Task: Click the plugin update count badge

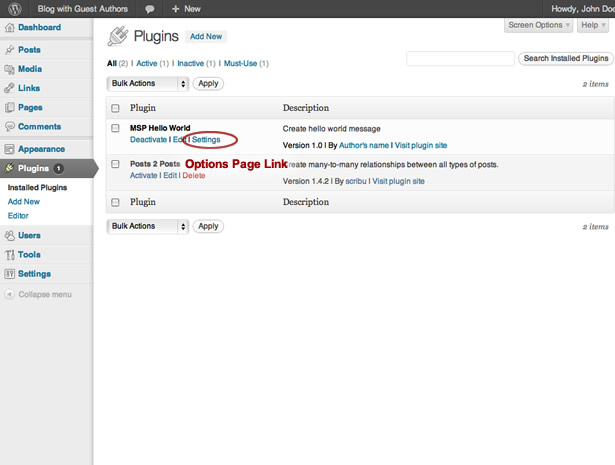Action: coord(58,168)
